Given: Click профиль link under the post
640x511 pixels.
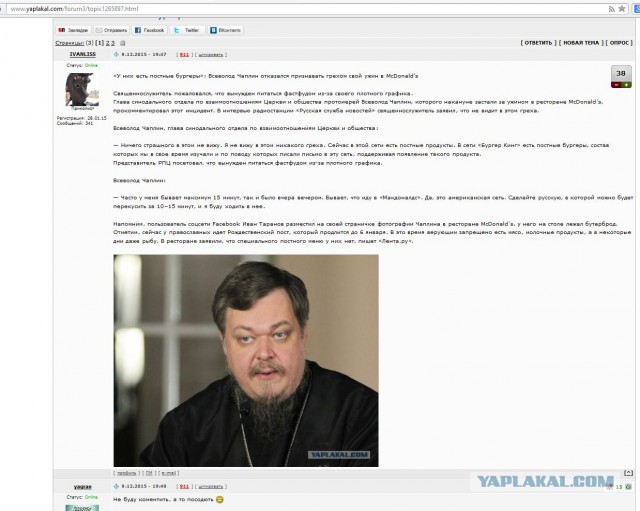Looking at the screenshot, I should coord(127,473).
